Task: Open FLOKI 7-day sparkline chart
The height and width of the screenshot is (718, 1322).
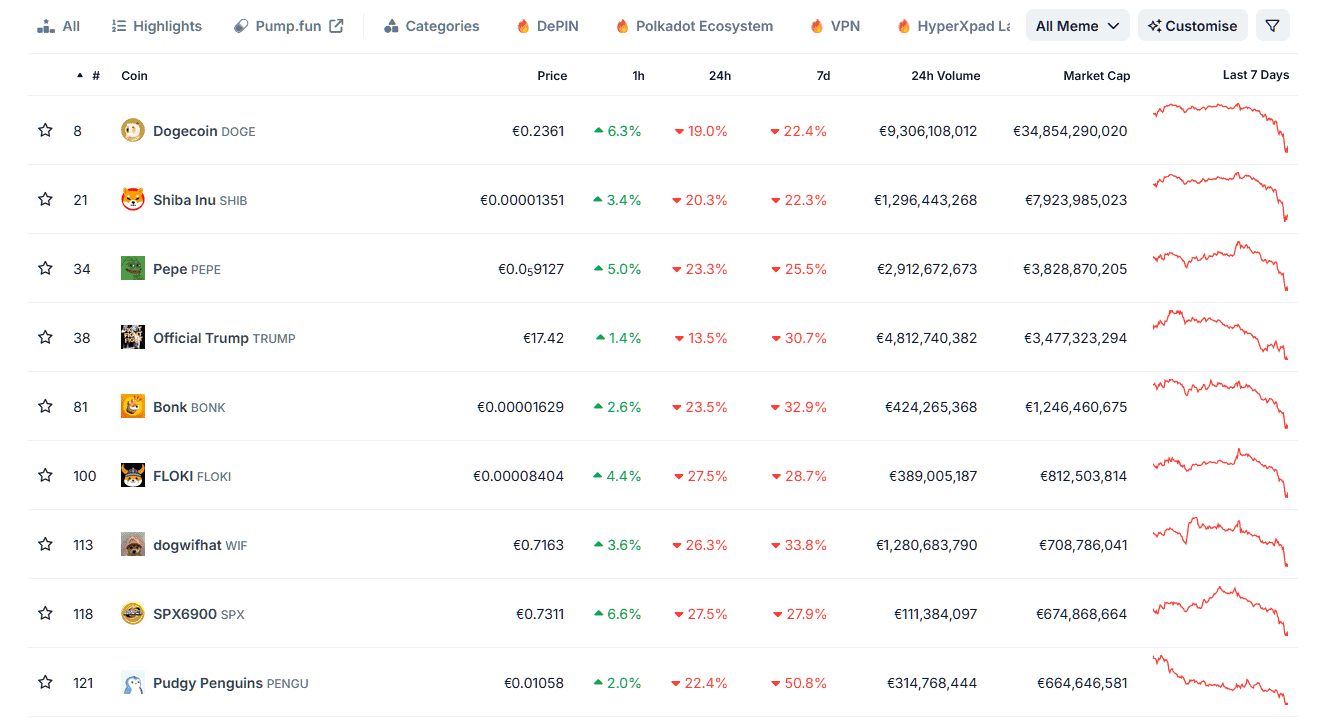Action: pos(1220,473)
